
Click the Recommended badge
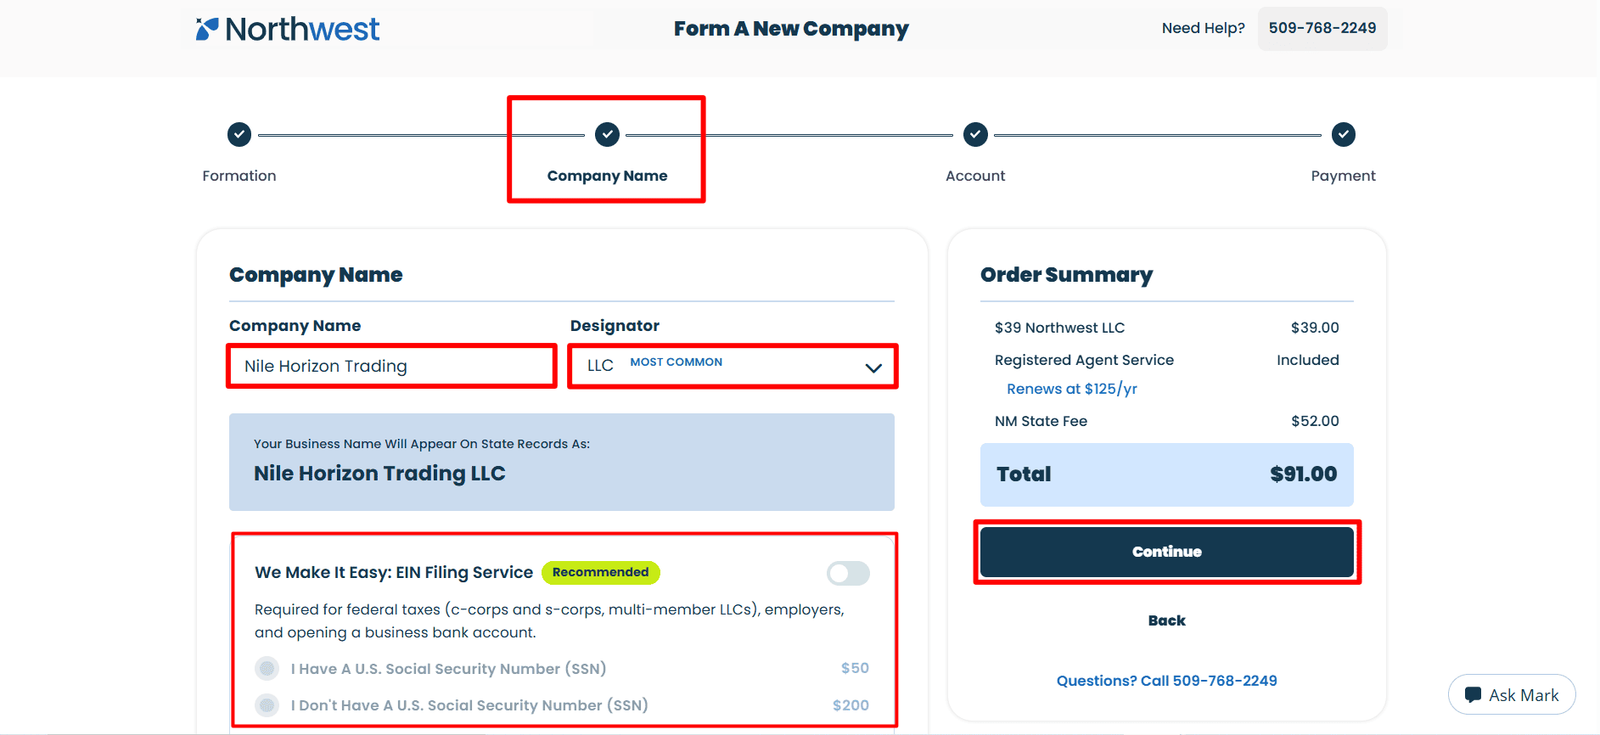click(601, 572)
